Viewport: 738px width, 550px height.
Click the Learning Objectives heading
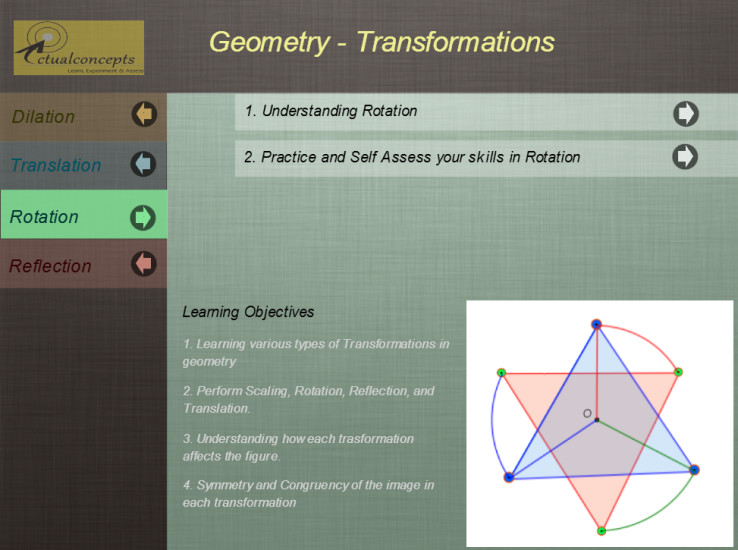[x=248, y=312]
